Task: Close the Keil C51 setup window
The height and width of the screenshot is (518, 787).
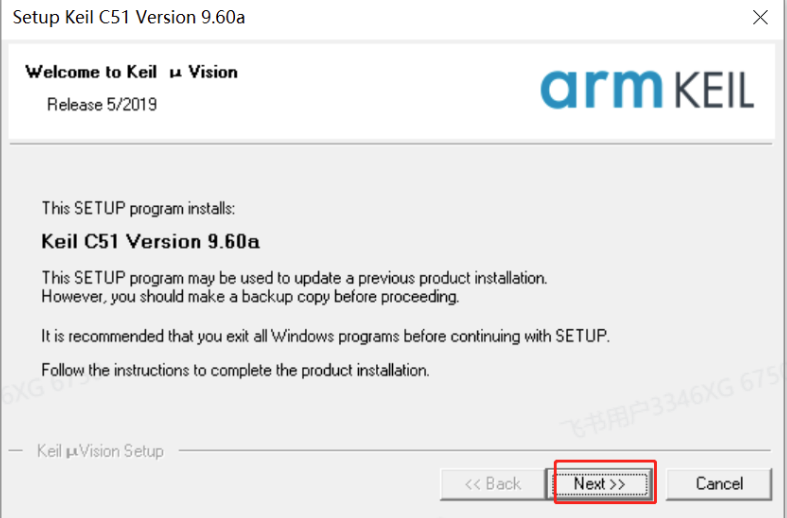Action: tap(760, 18)
